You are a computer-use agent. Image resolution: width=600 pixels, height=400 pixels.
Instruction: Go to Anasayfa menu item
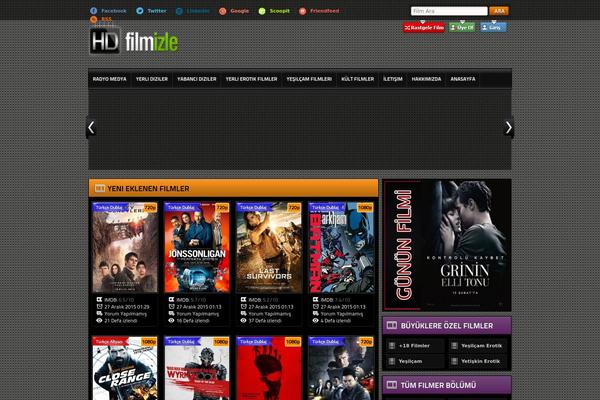463,79
